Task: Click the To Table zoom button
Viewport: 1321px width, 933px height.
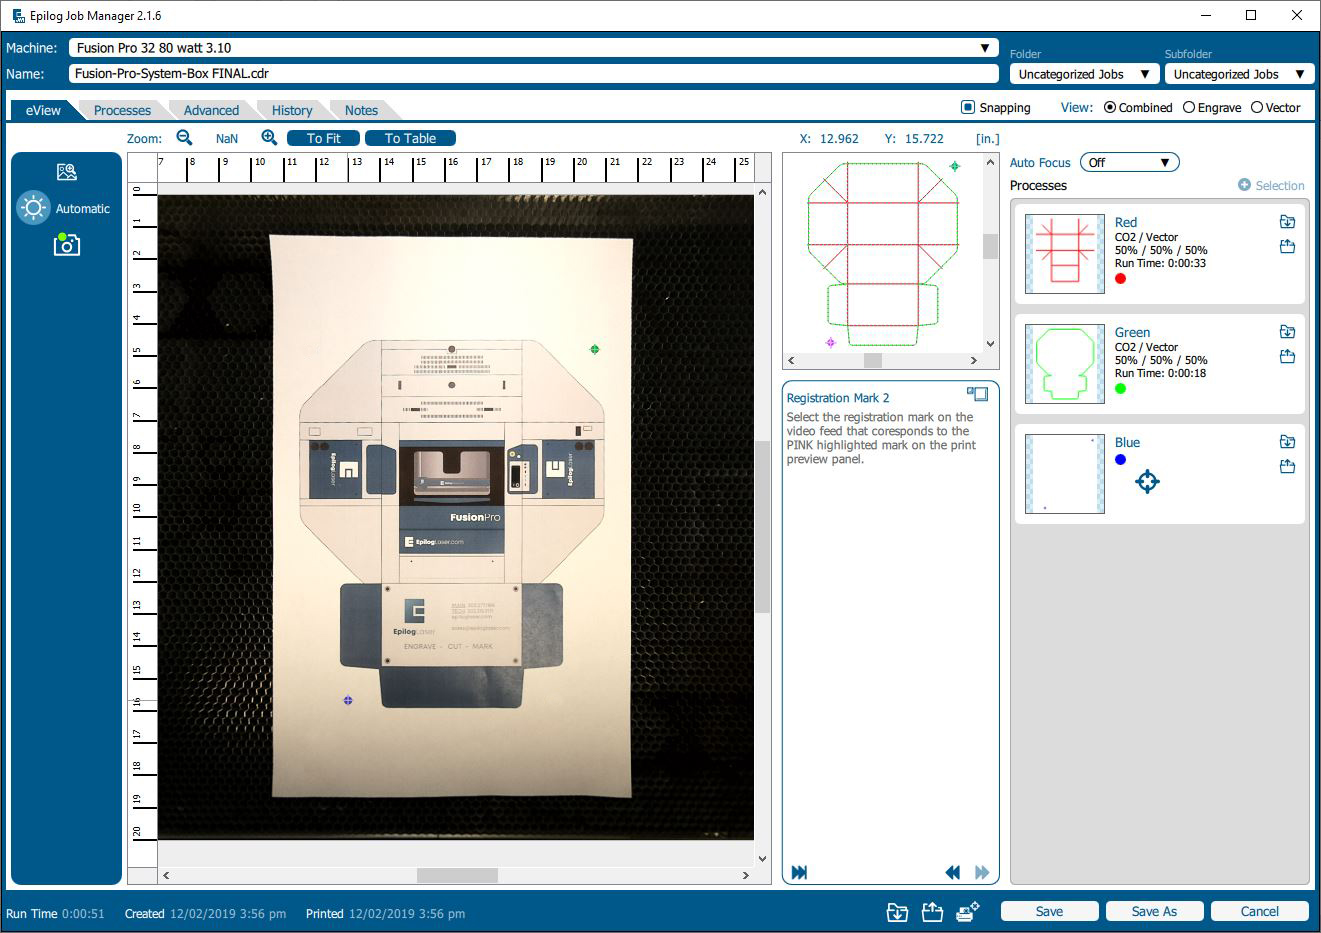Action: 410,138
